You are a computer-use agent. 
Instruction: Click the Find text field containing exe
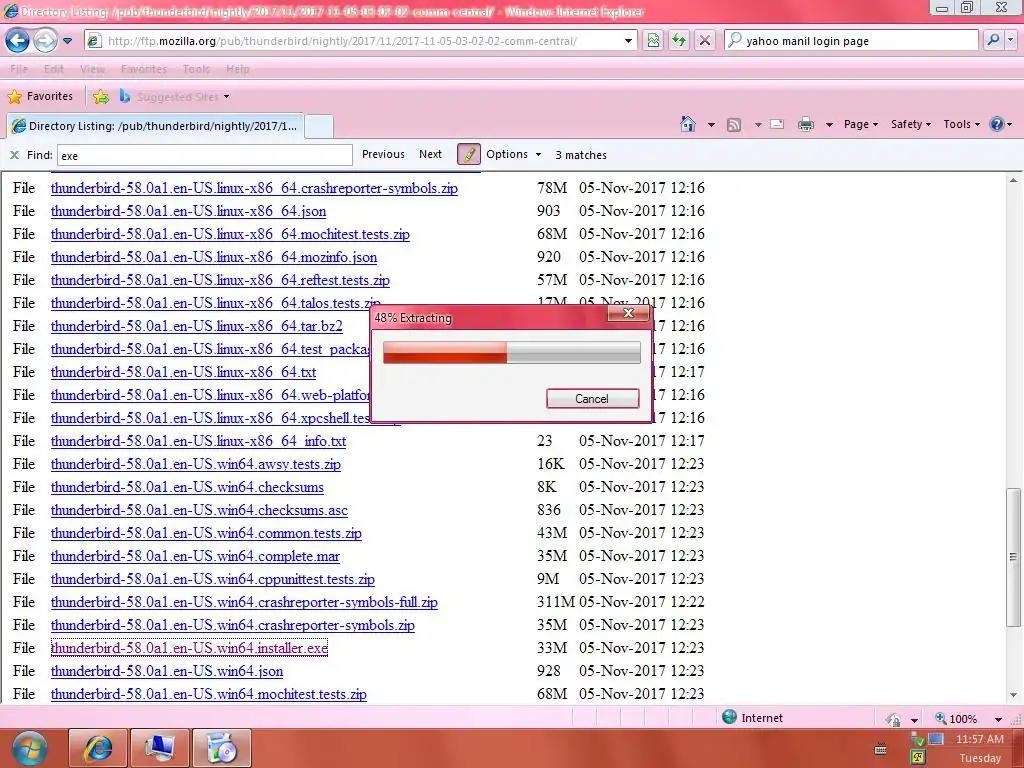coord(205,155)
